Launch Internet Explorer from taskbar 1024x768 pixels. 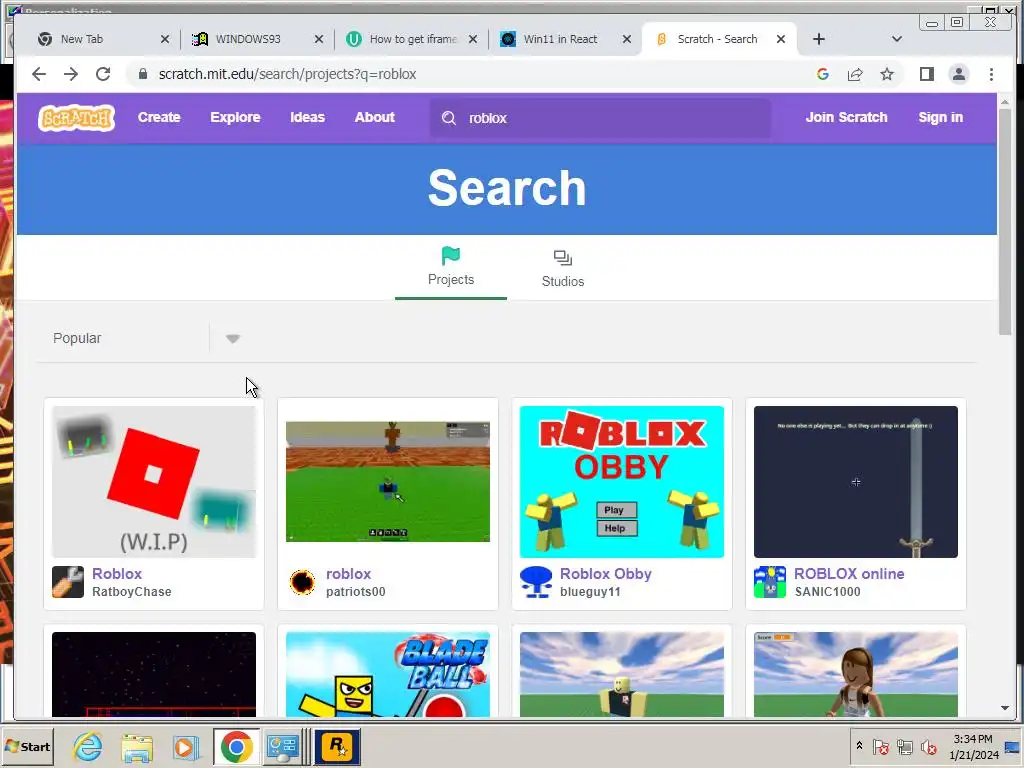(x=88, y=746)
